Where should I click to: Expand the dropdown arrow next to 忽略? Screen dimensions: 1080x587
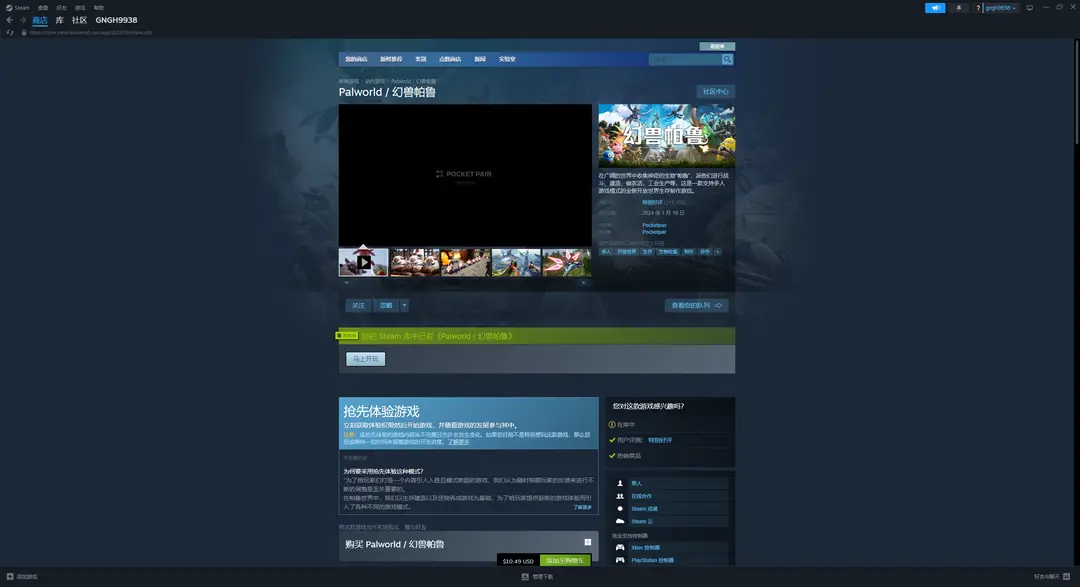(x=404, y=305)
